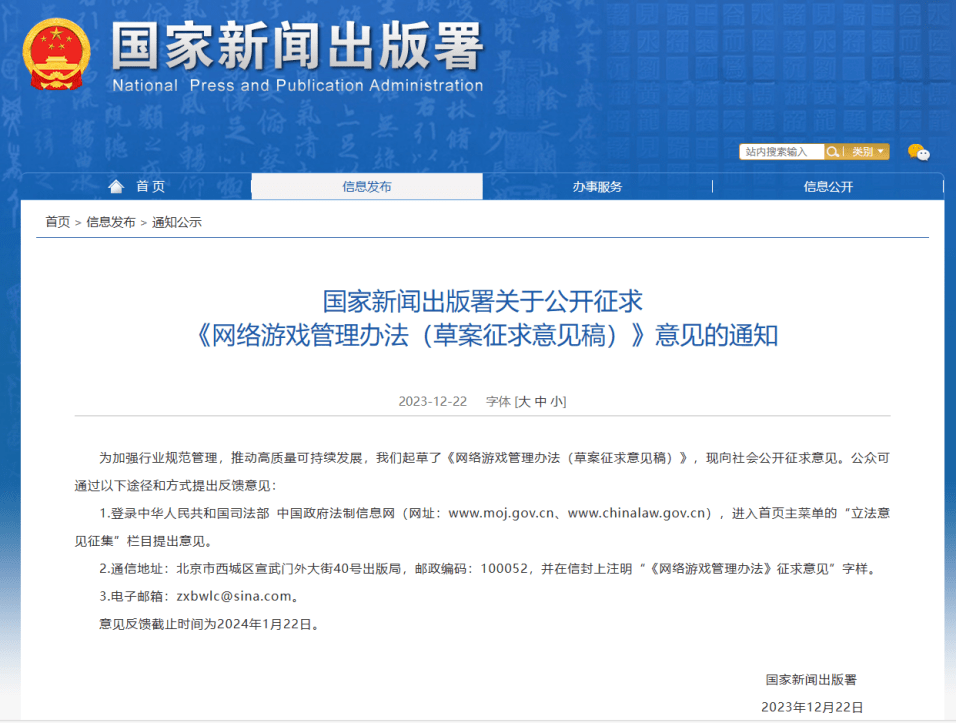Click 通知公示 in the breadcrumb trail
This screenshot has width=956, height=723.
tap(177, 222)
